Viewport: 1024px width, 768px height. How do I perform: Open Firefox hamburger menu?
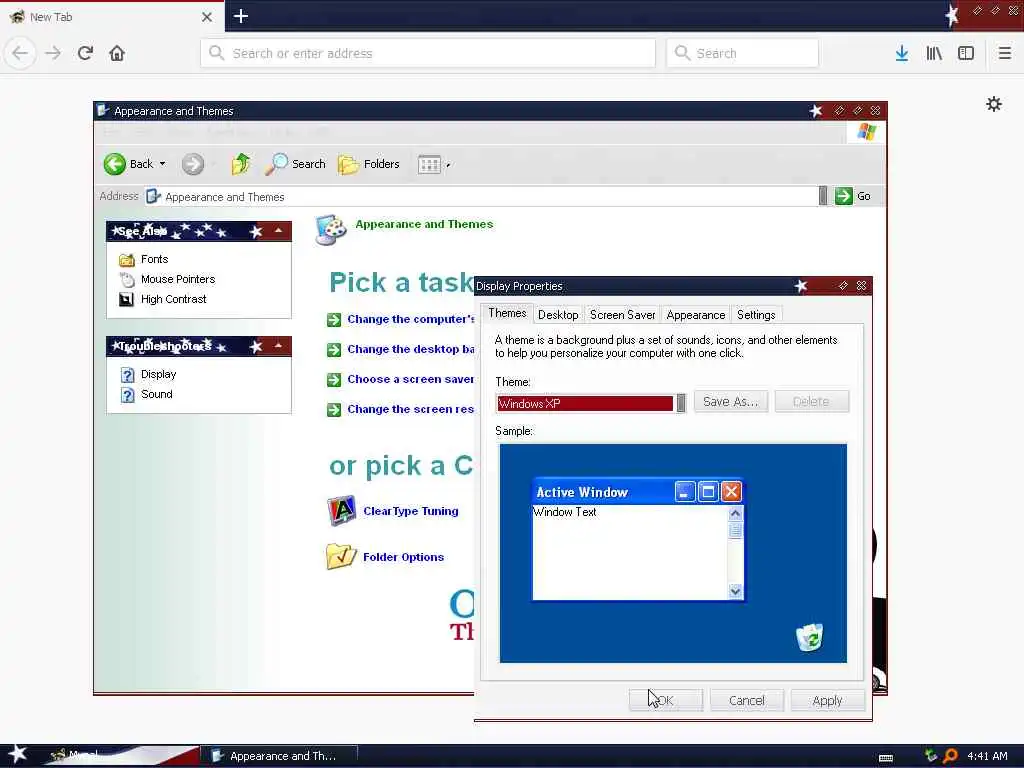[1004, 53]
